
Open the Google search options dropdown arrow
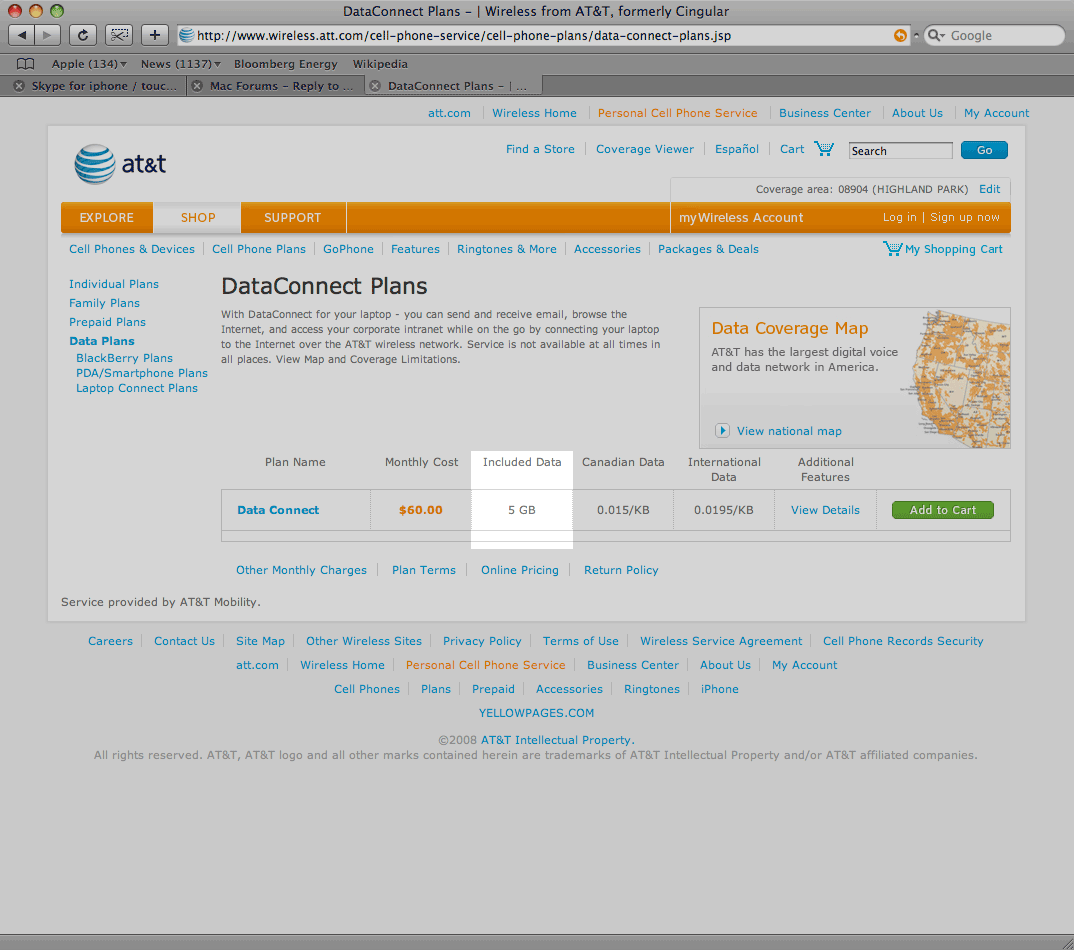pos(942,36)
